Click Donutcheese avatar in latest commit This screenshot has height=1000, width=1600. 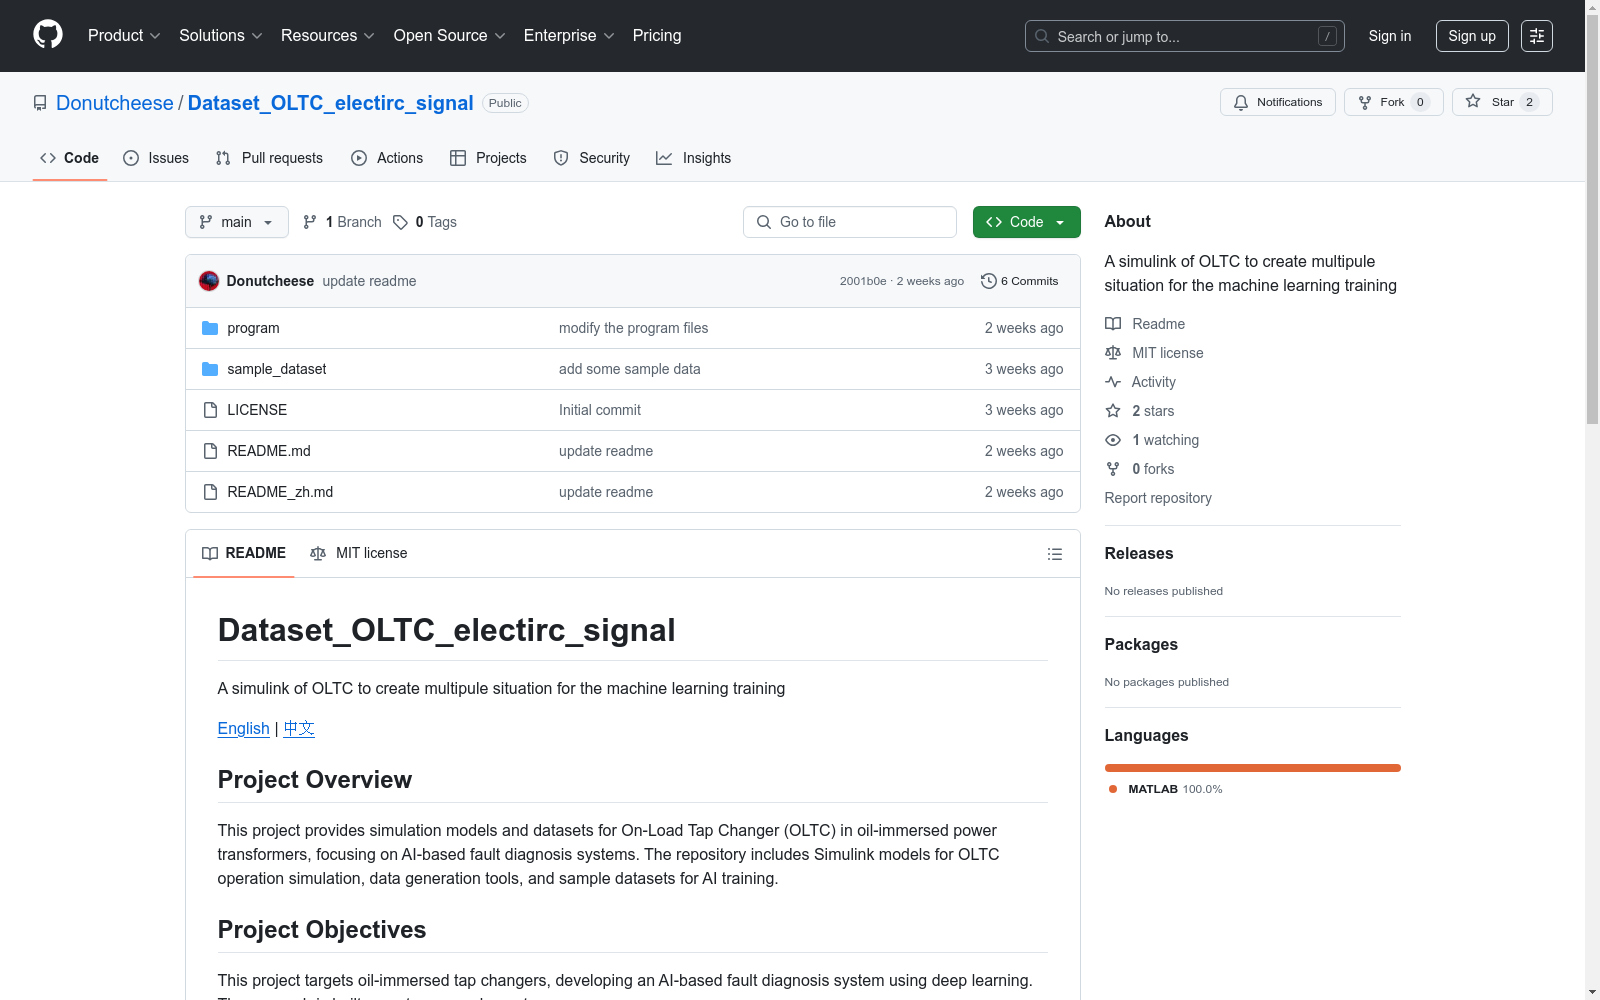pyautogui.click(x=209, y=281)
